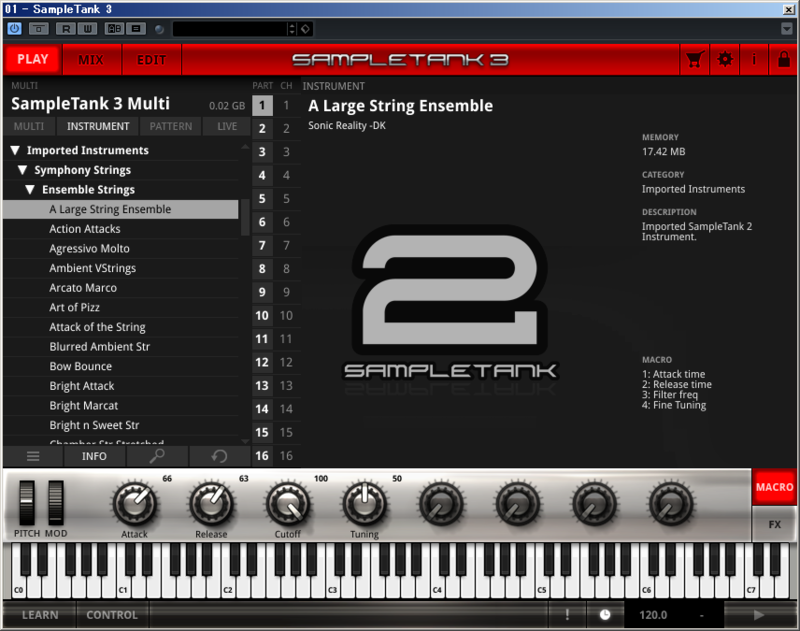Select Agressivo Molto instrument
The width and height of the screenshot is (800, 631).
coord(121,248)
